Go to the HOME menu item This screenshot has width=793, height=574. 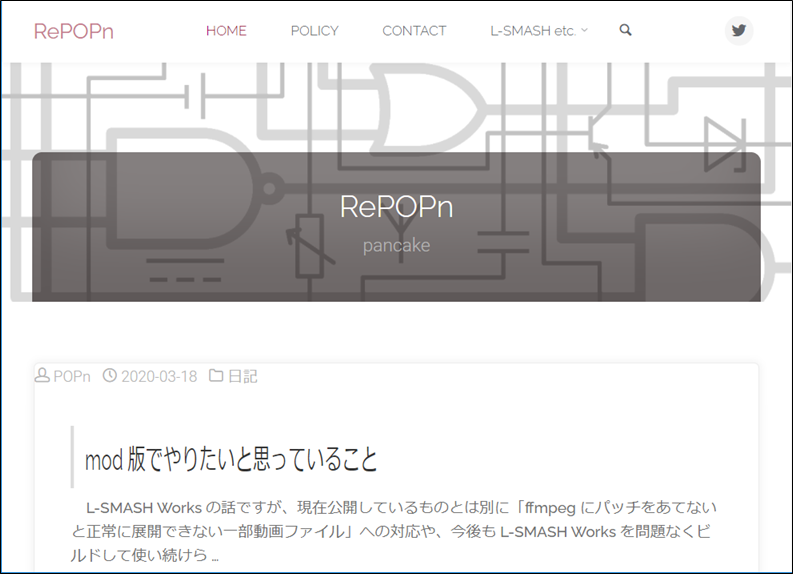tap(226, 31)
